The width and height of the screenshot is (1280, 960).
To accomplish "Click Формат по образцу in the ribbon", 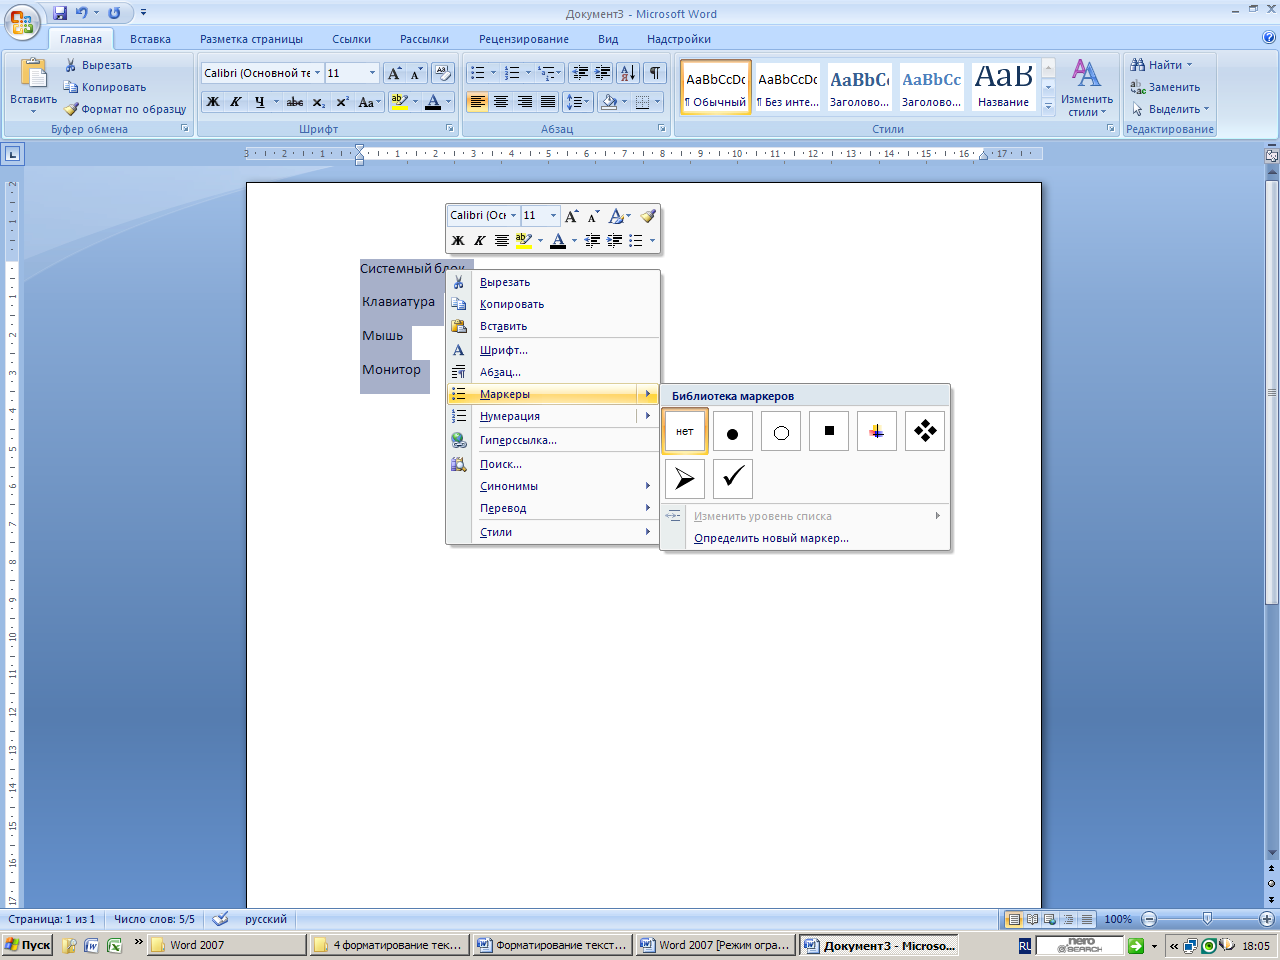I will pyautogui.click(x=126, y=109).
